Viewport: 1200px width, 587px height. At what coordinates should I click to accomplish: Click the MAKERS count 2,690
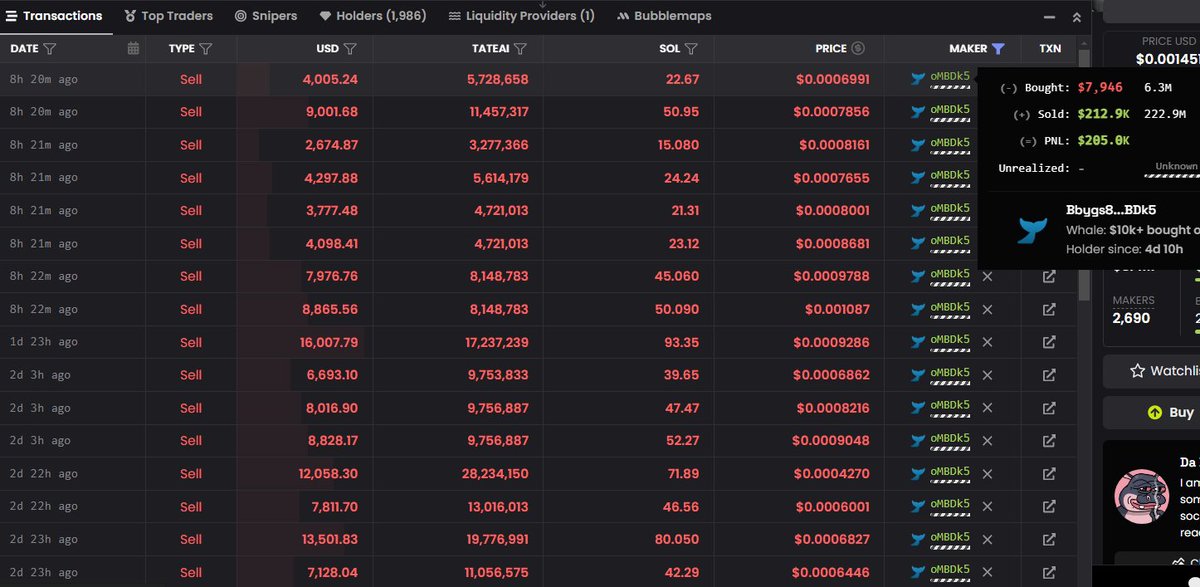point(1131,318)
